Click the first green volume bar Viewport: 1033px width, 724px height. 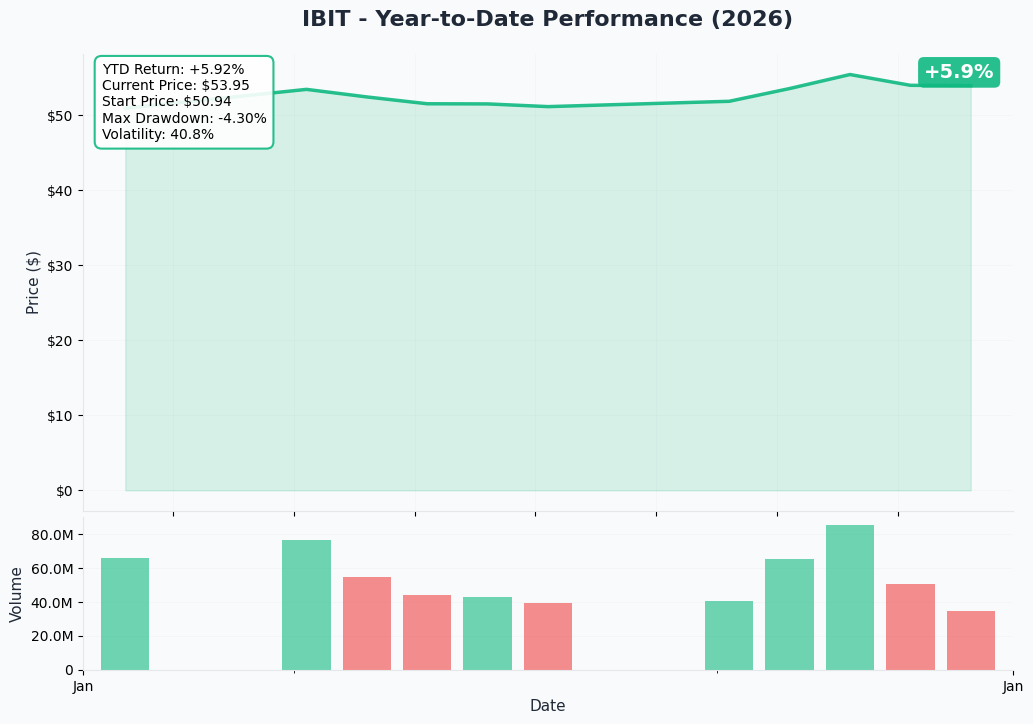[125, 614]
